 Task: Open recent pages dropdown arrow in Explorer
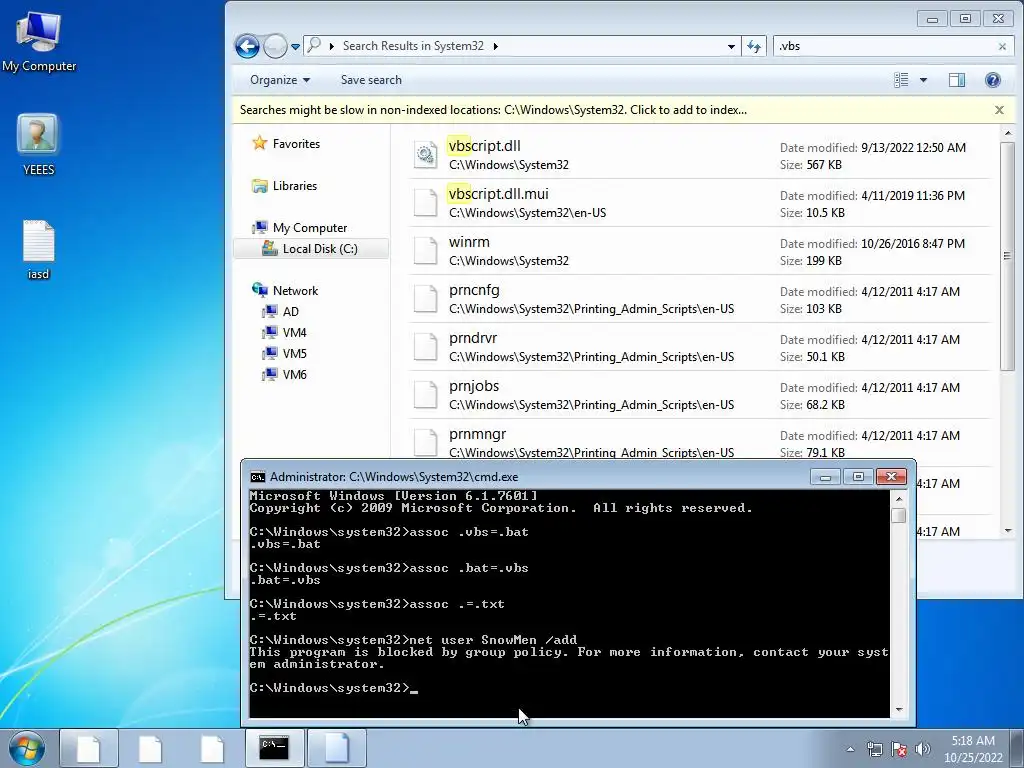pyautogui.click(x=295, y=47)
